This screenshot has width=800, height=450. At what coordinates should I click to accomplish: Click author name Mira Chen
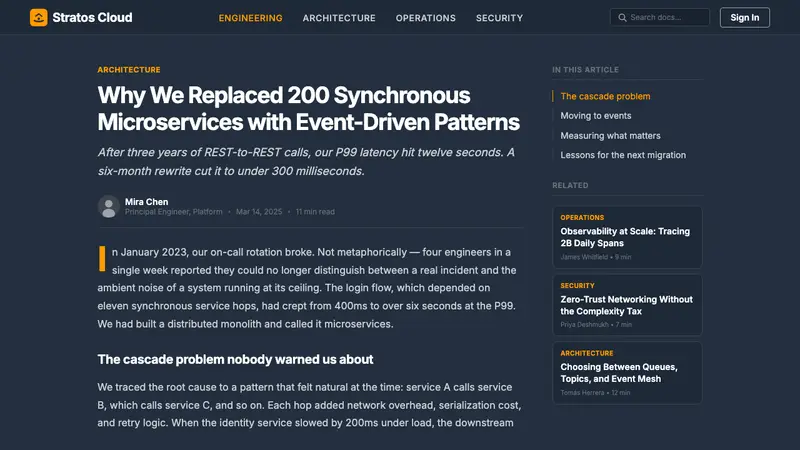click(x=146, y=202)
